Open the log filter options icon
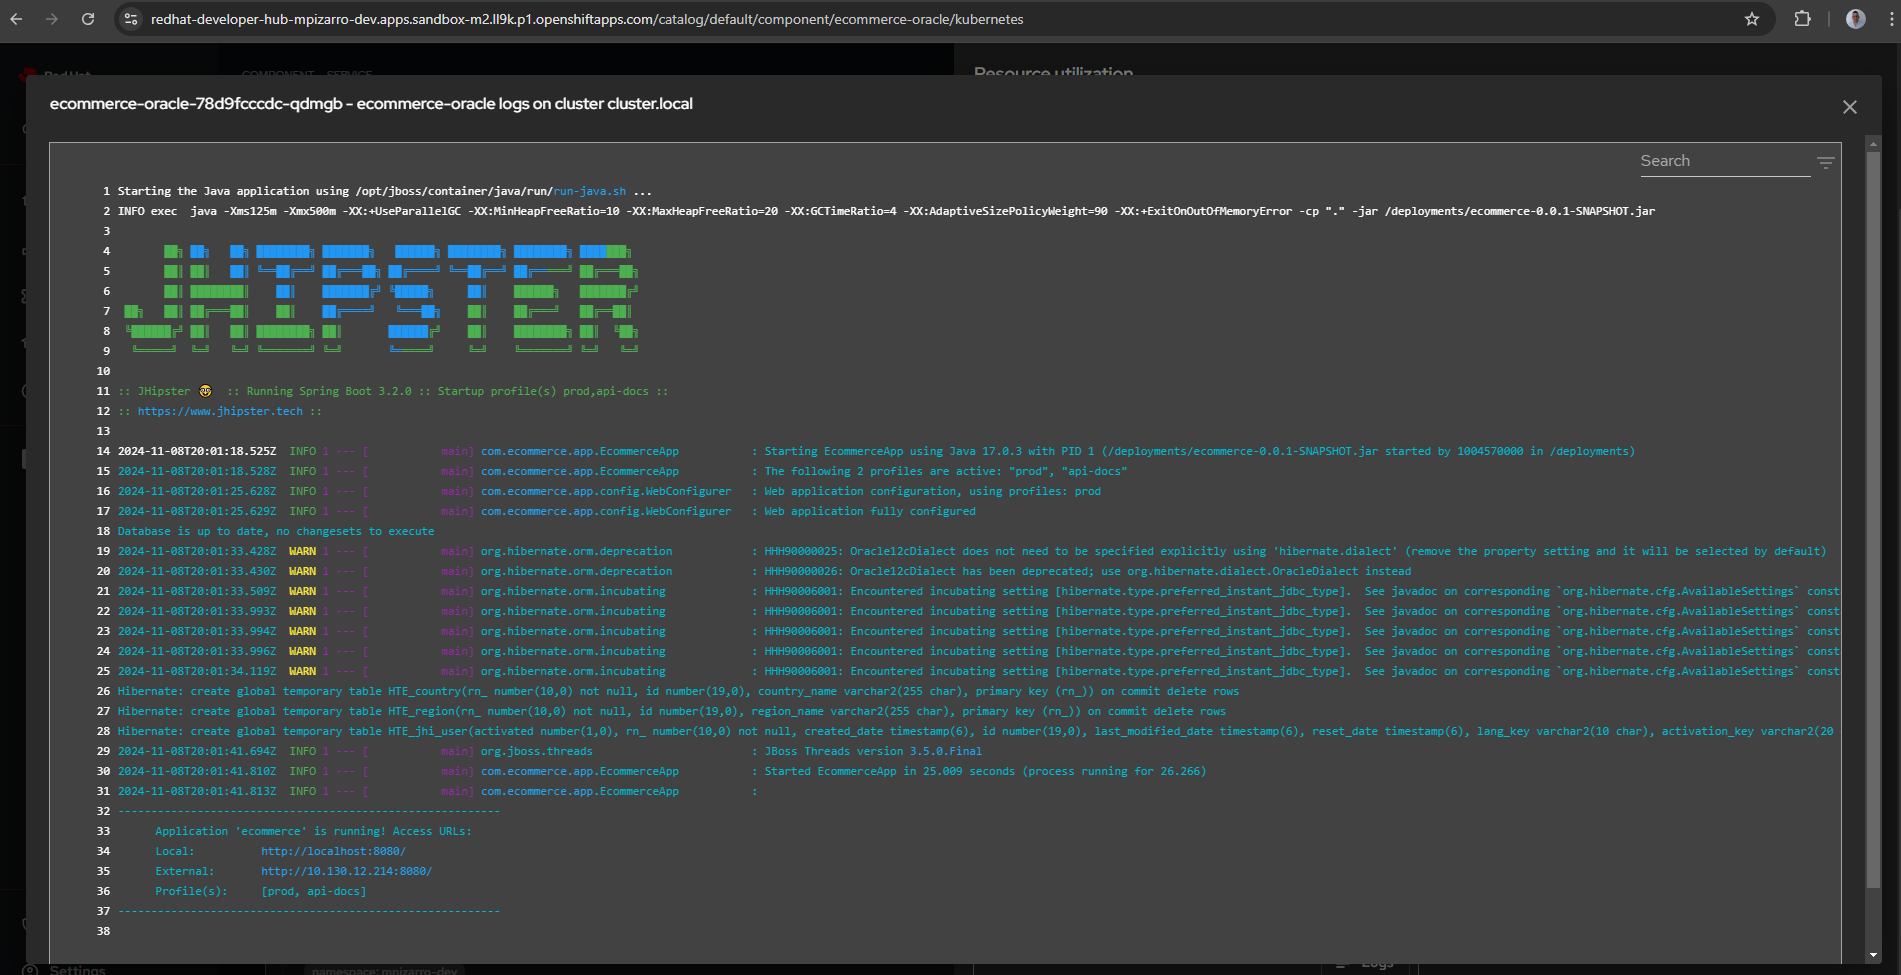The height and width of the screenshot is (975, 1901). tap(1826, 161)
